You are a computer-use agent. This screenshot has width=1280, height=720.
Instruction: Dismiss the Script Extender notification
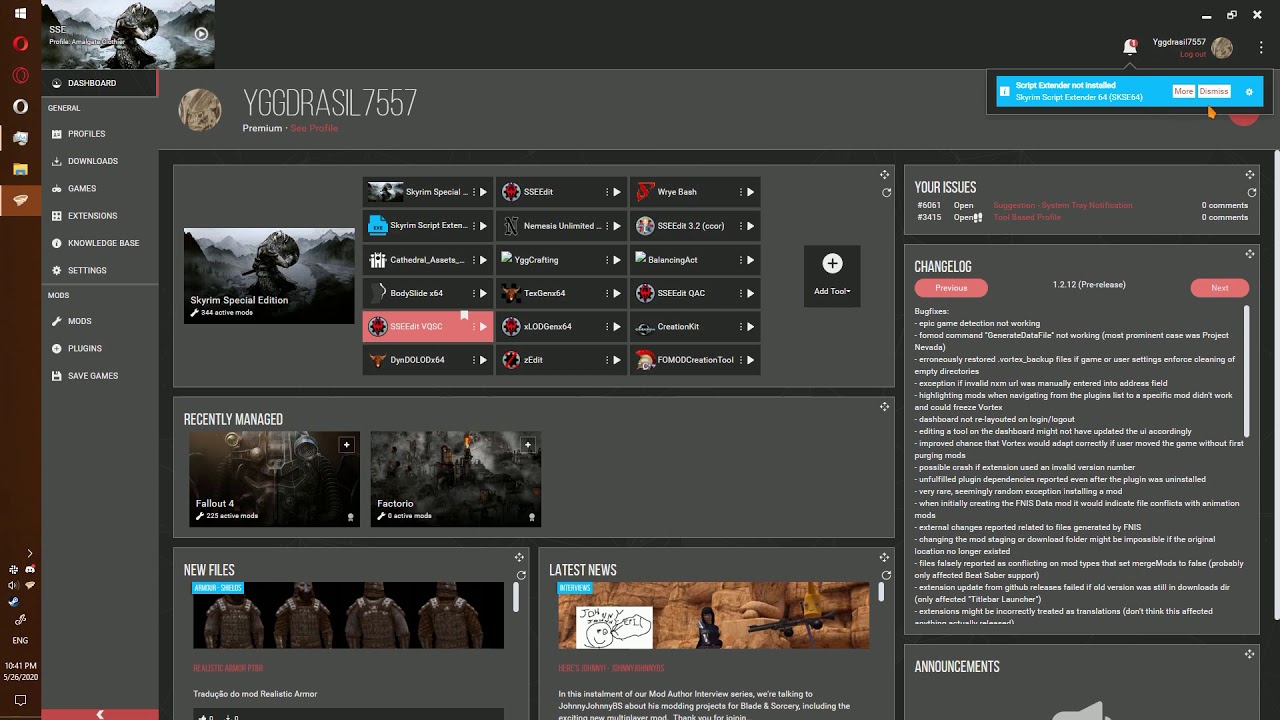pos(1214,91)
